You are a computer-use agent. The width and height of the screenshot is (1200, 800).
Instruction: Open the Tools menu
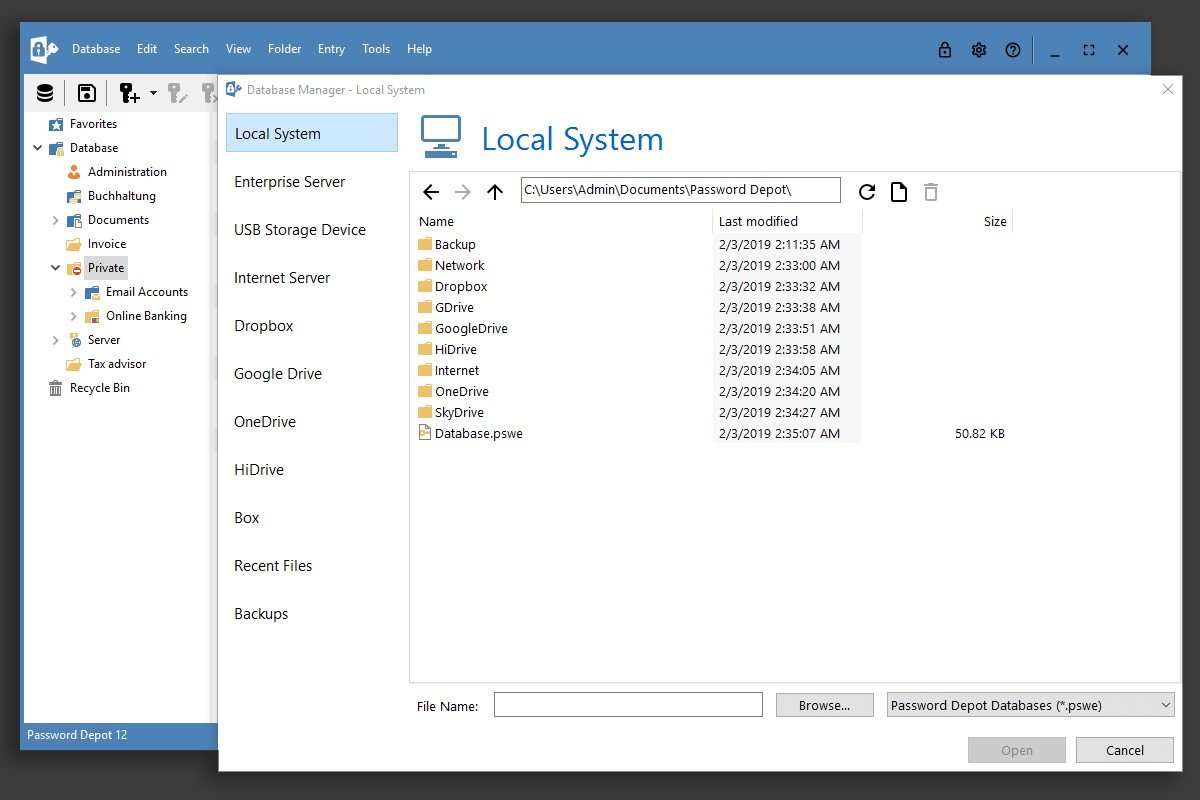[376, 49]
